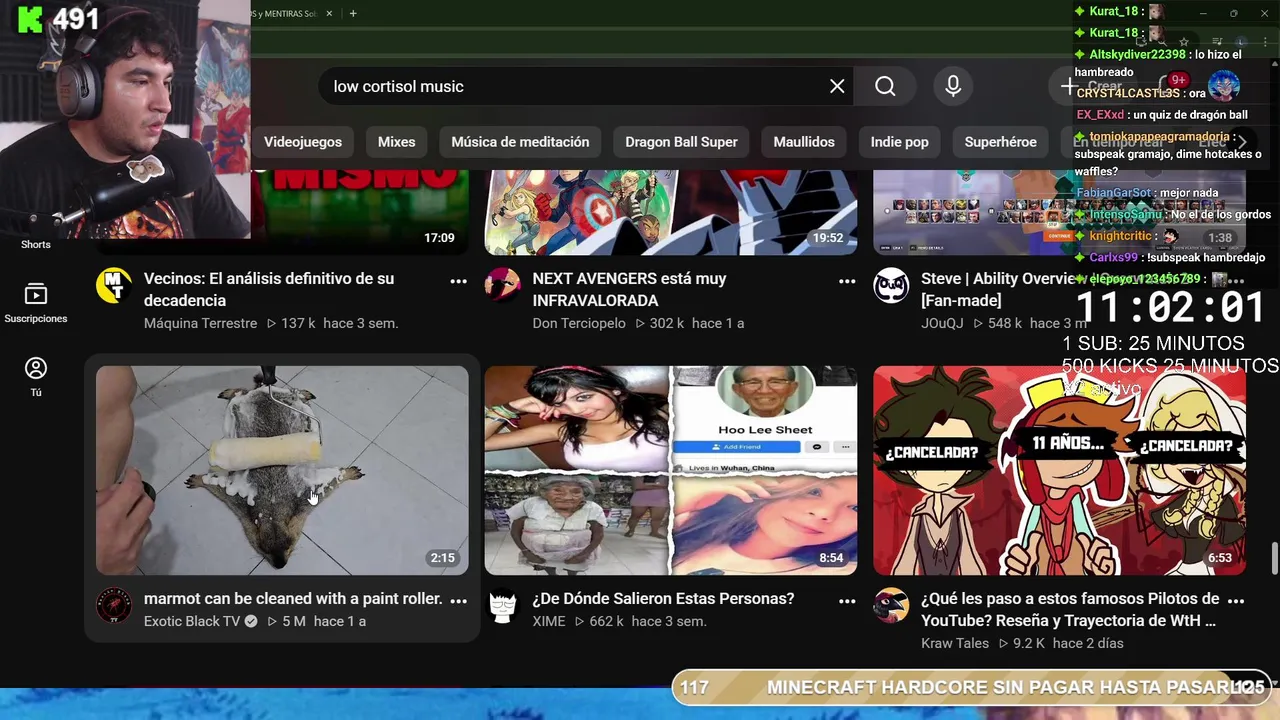Click the page vertical scrollbar thumb

tap(1274, 556)
